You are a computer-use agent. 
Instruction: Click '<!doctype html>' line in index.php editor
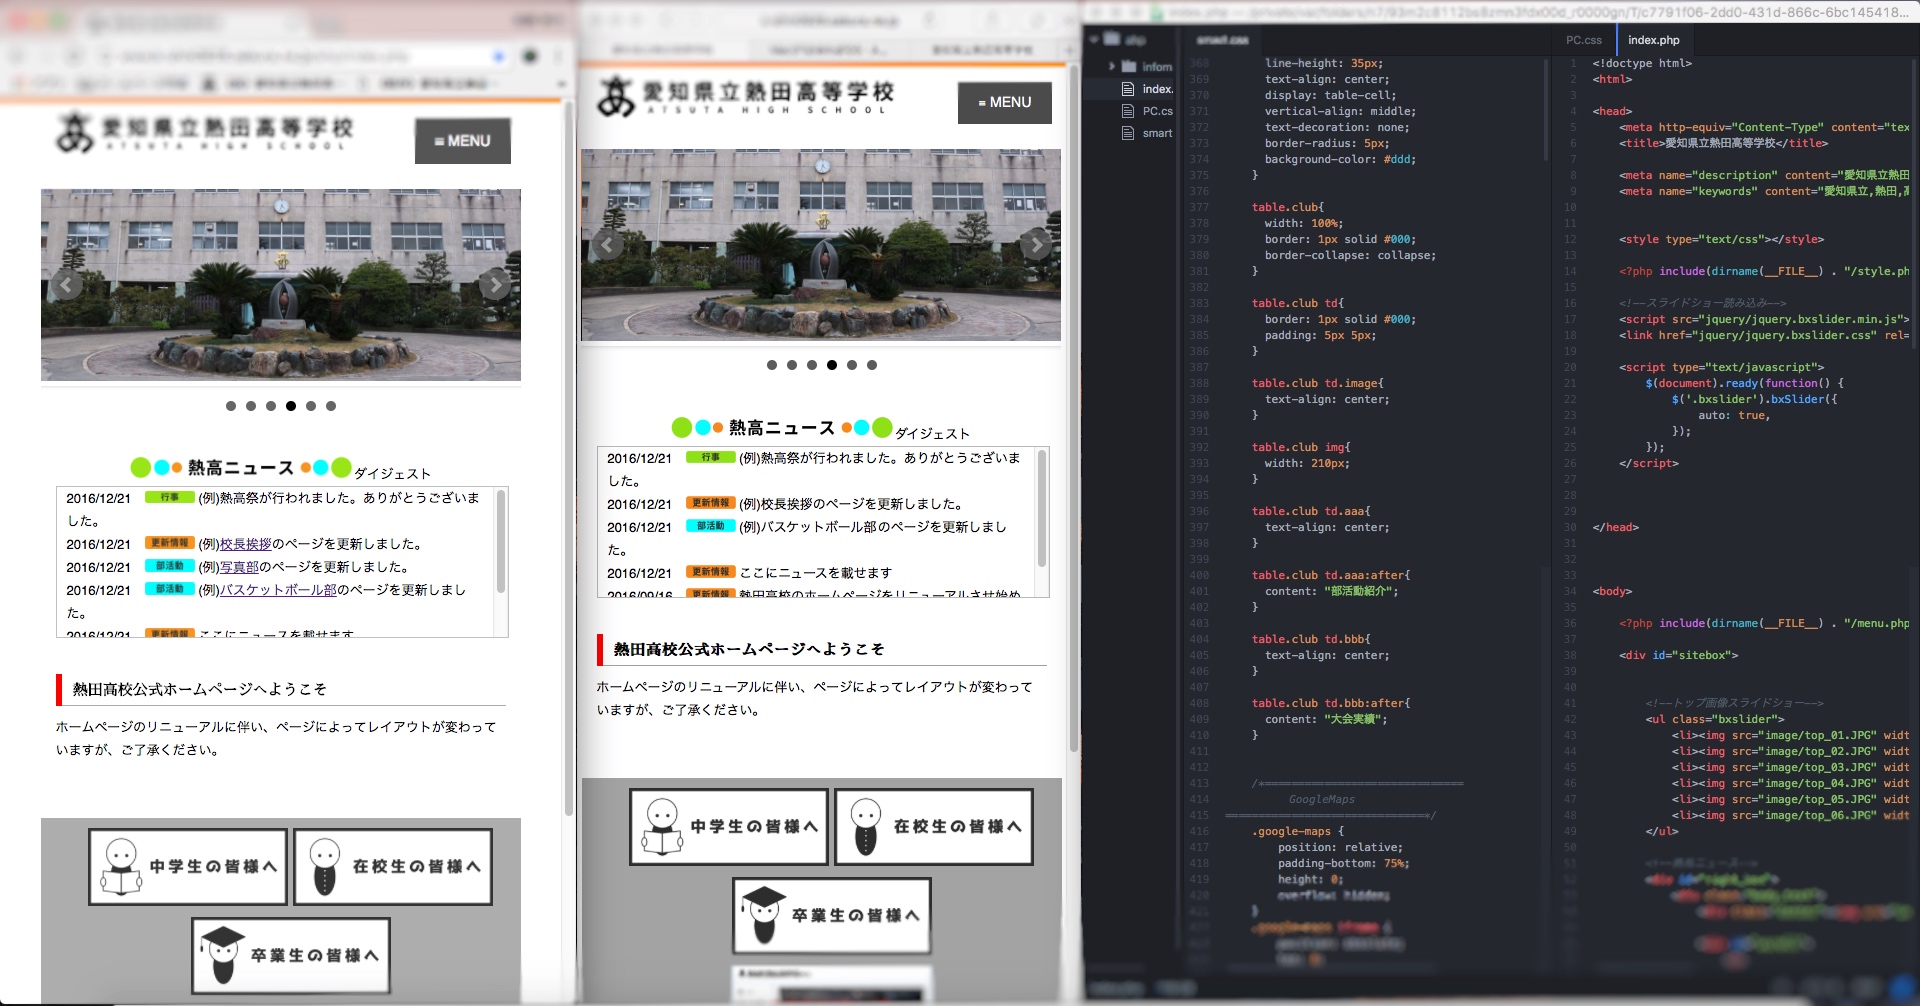[x=1642, y=63]
